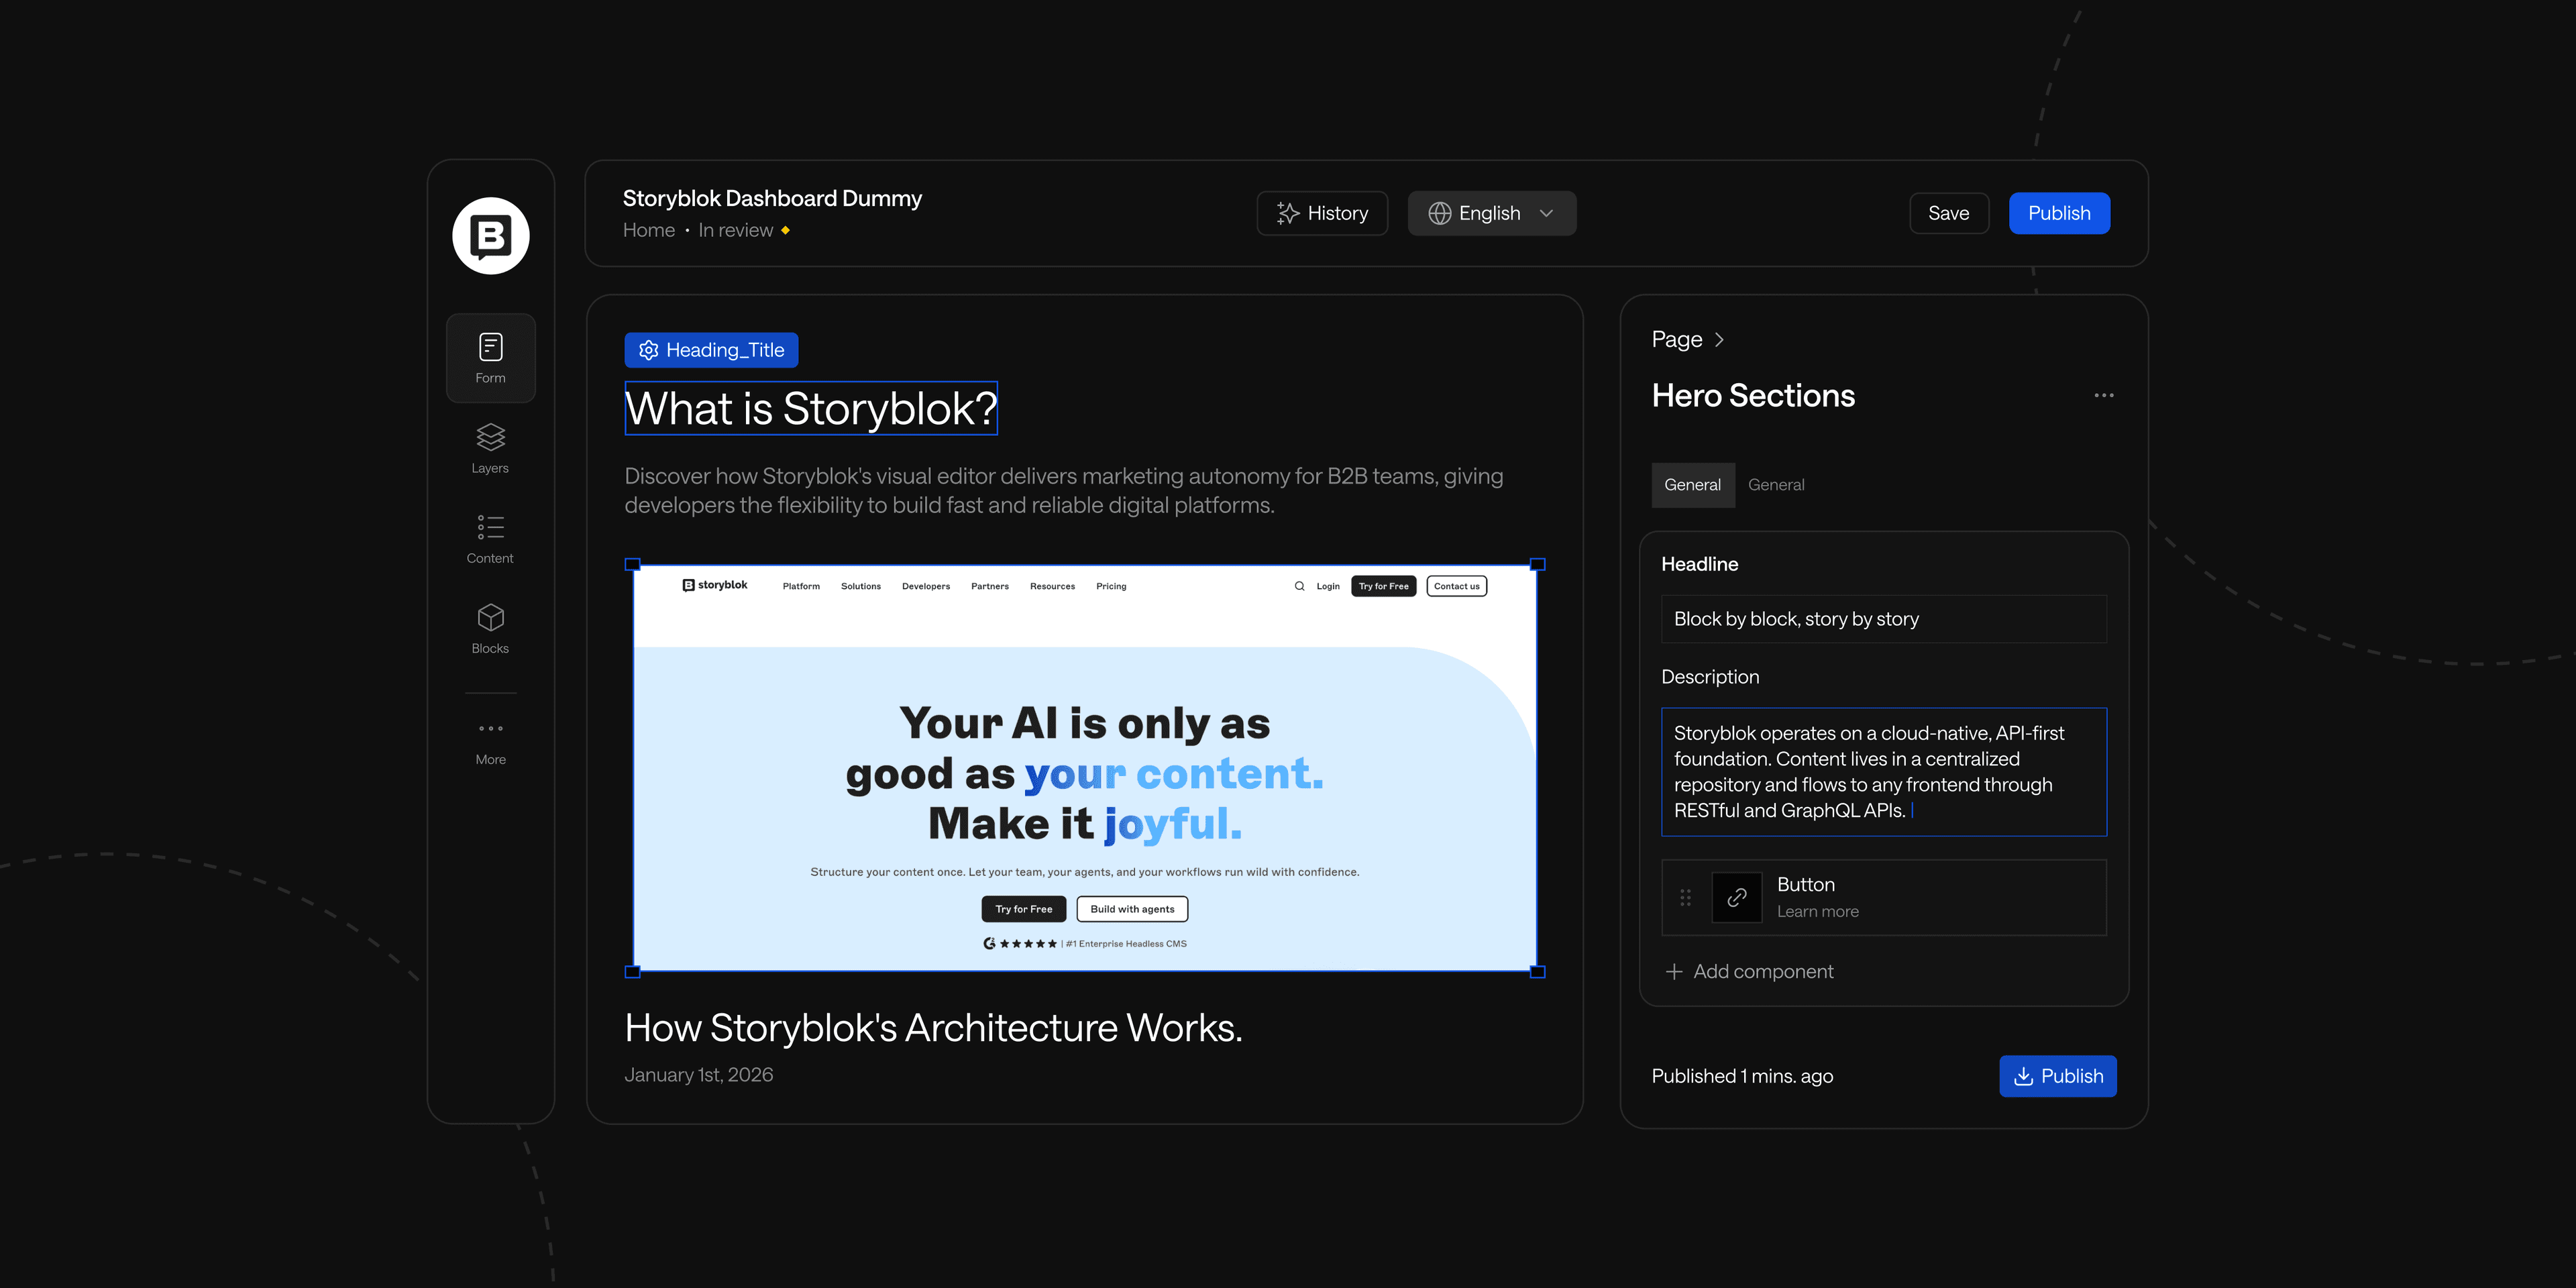
Task: Open Developers in preview navbar
Action: tap(926, 586)
